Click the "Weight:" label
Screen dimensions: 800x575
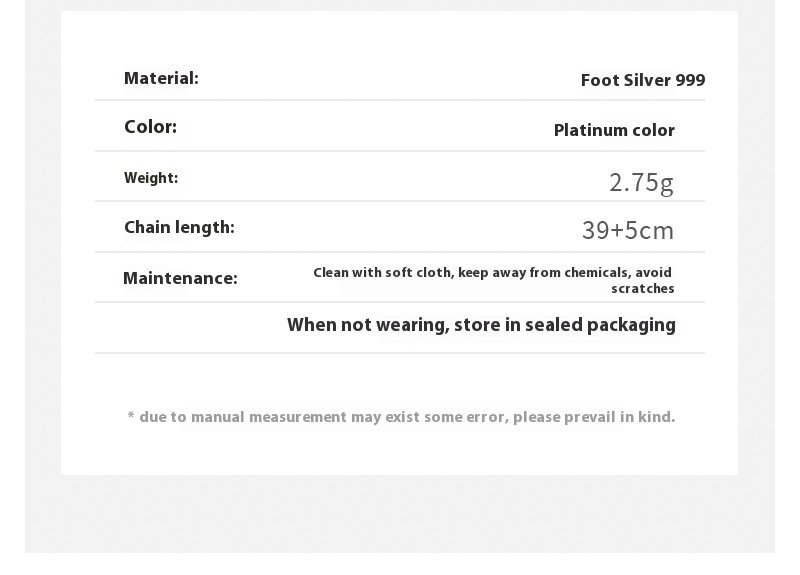pyautogui.click(x=151, y=178)
